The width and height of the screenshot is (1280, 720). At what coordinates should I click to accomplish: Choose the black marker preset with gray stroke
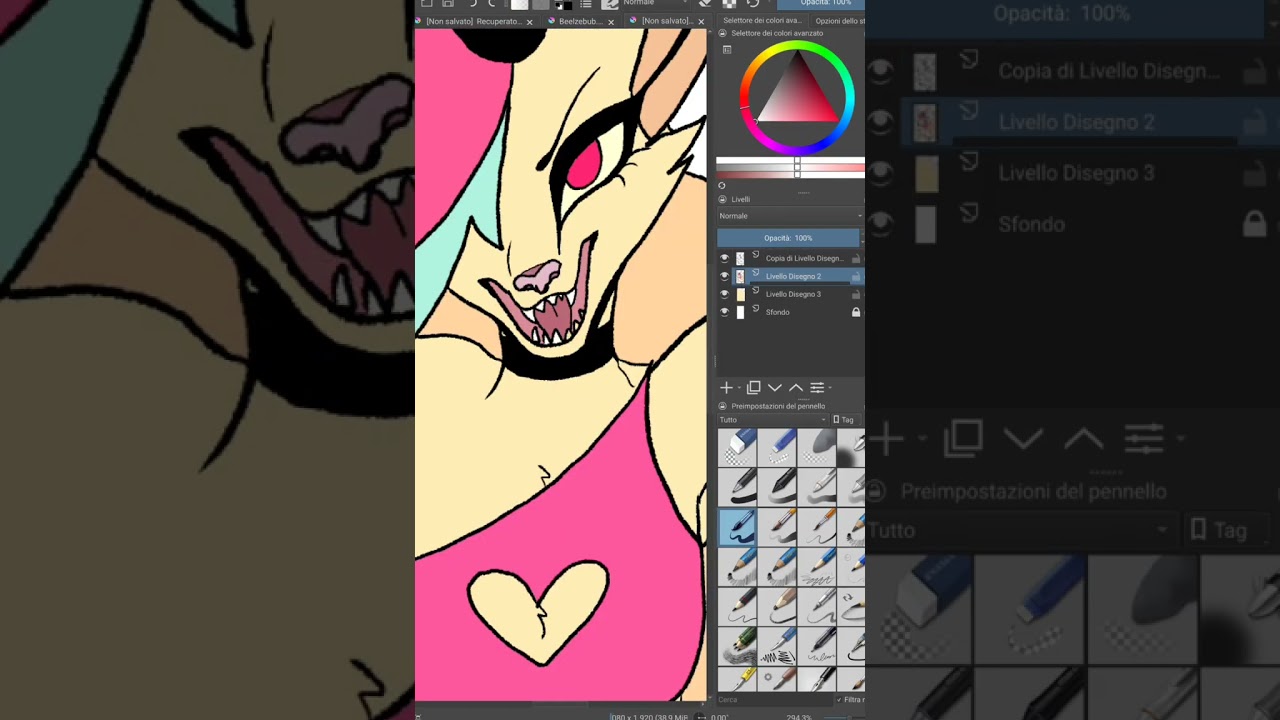777,487
